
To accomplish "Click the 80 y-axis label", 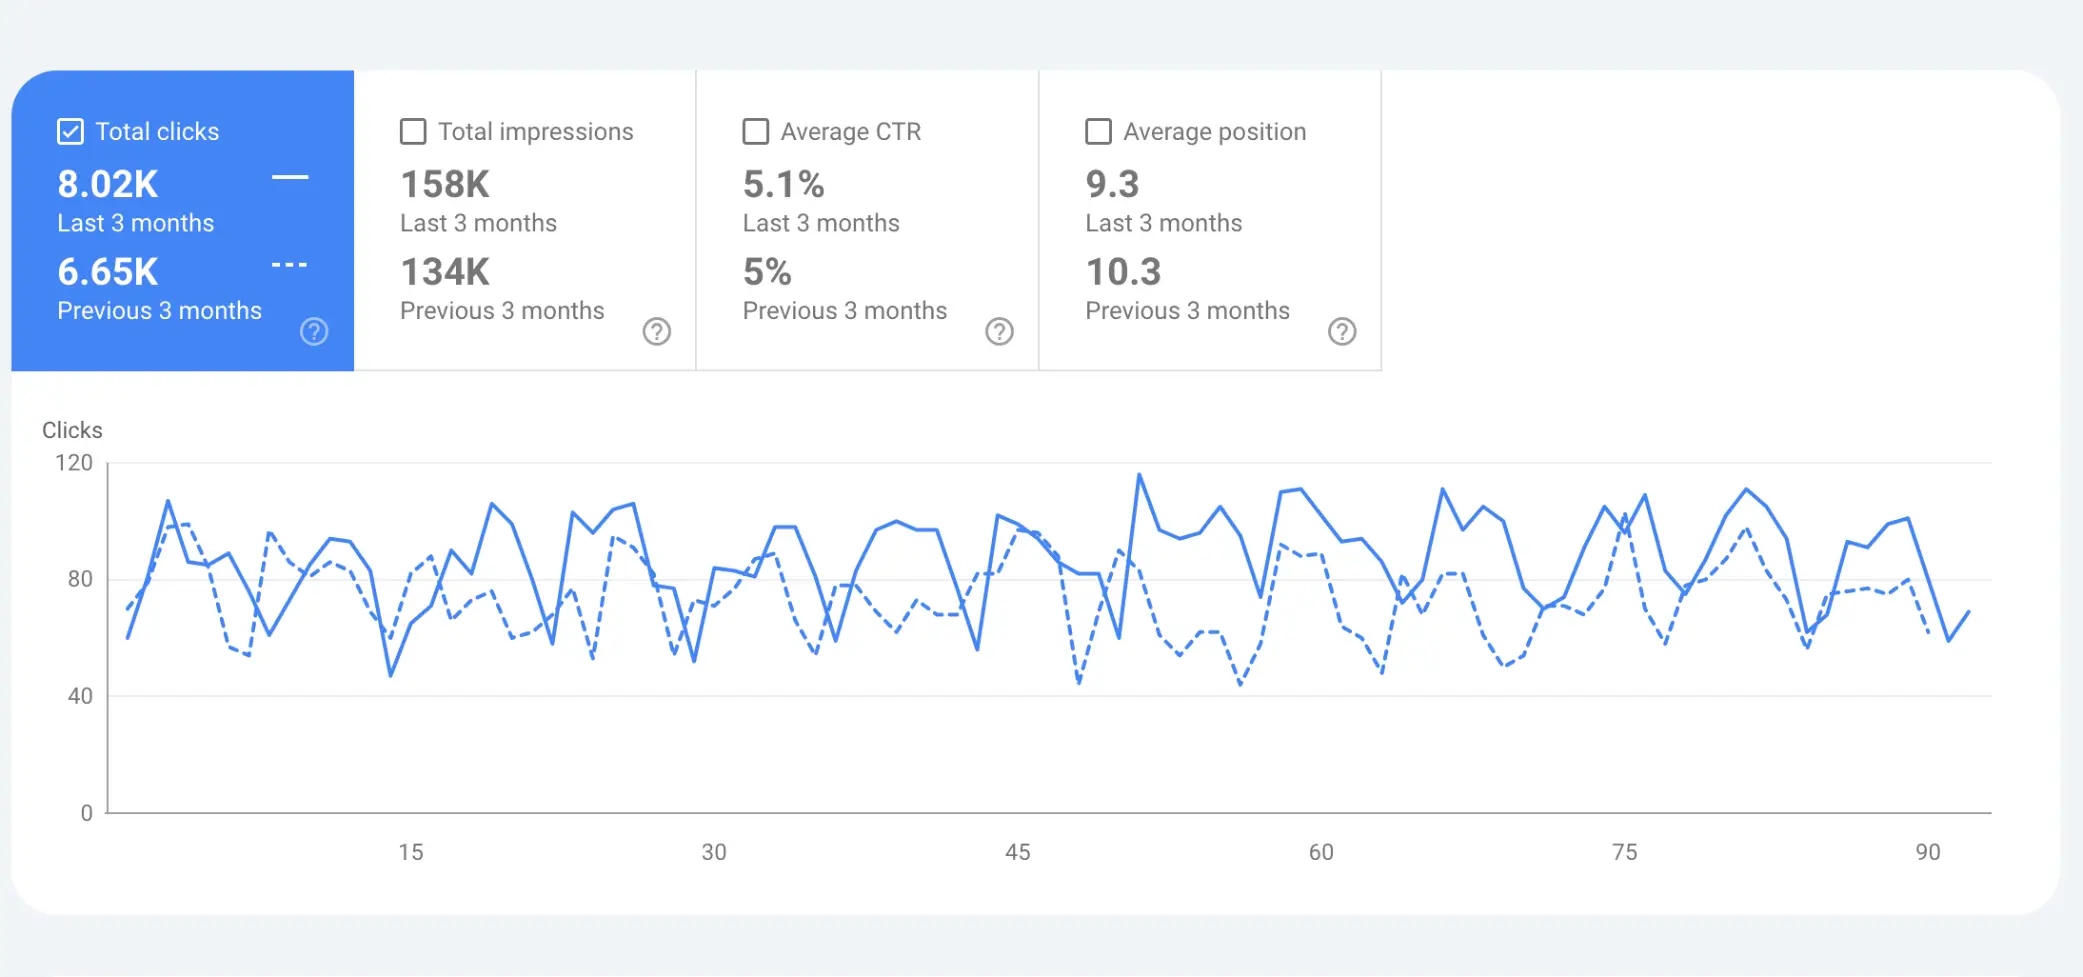I will (x=80, y=579).
